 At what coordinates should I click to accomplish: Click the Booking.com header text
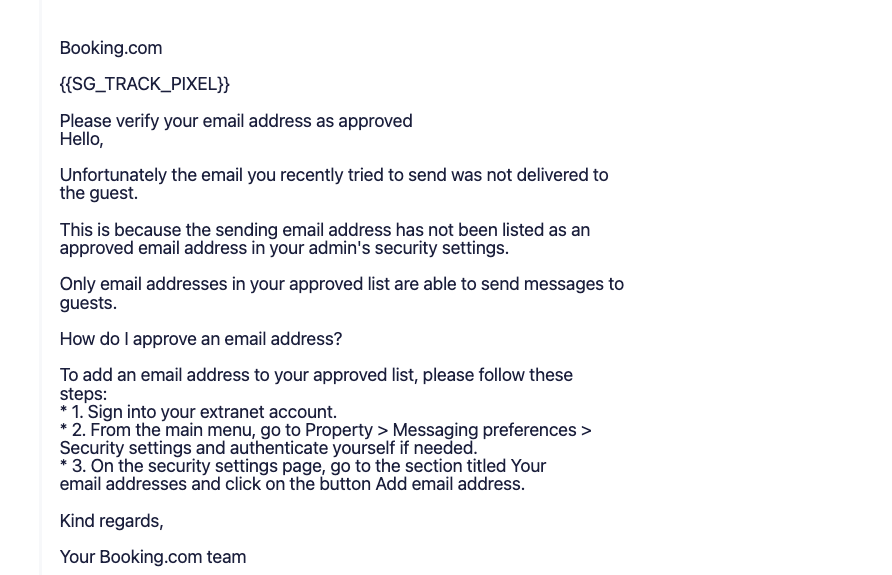click(111, 48)
